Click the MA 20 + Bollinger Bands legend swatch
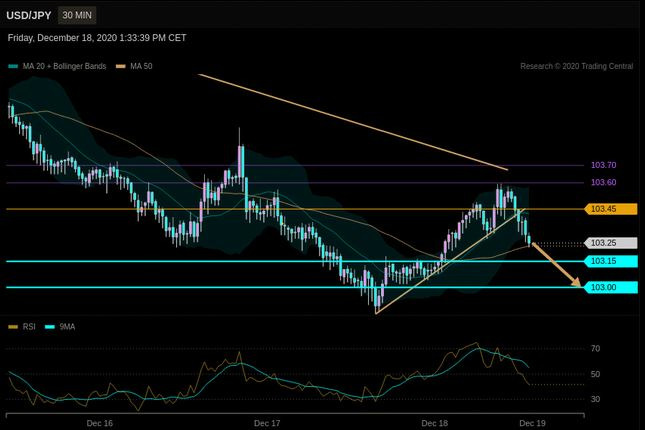 pos(13,66)
